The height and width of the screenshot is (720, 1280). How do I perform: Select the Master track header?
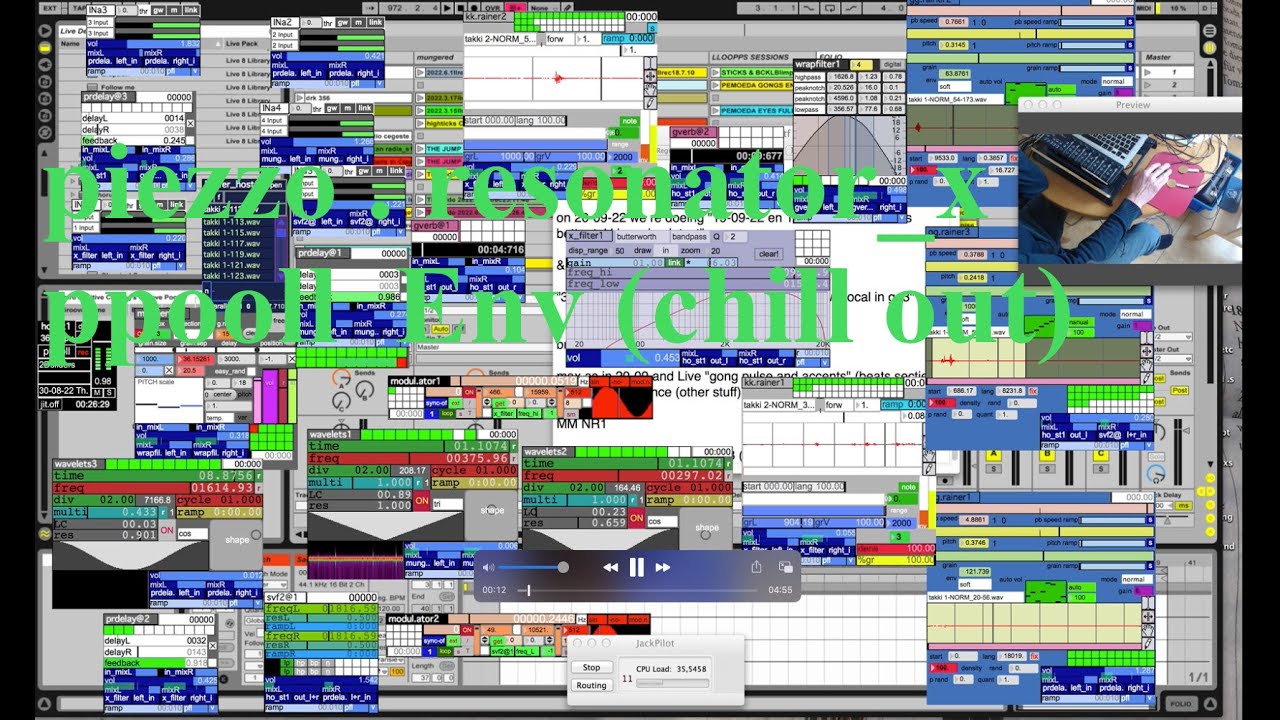[1169, 58]
